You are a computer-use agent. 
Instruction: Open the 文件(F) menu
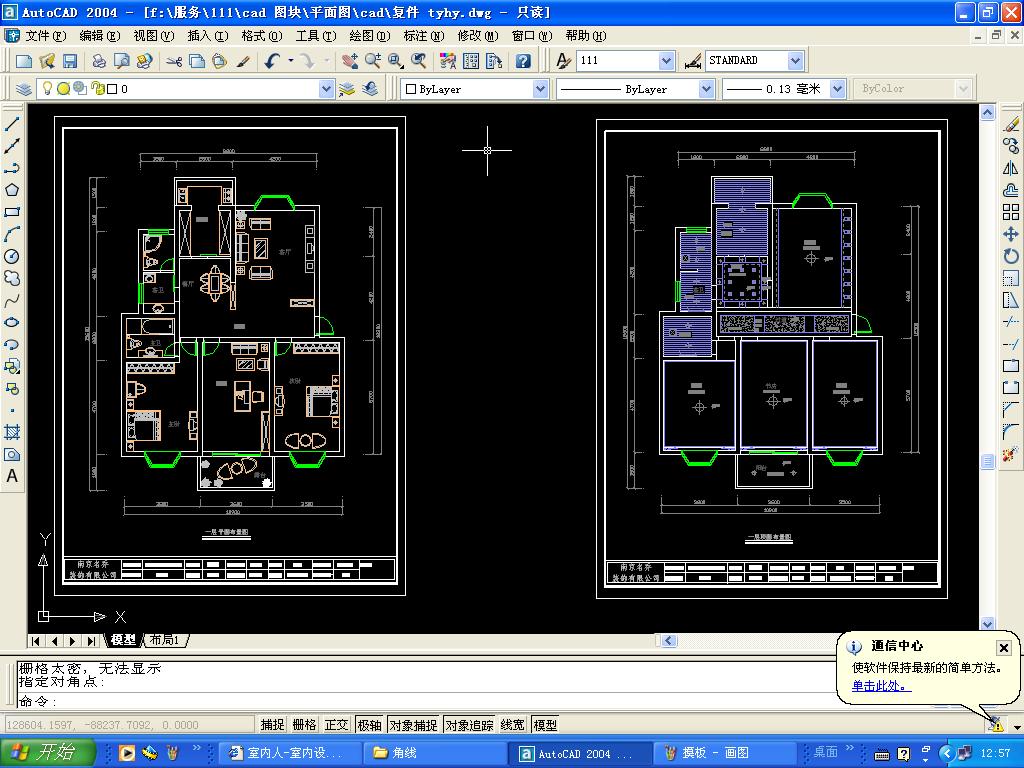(x=45, y=36)
